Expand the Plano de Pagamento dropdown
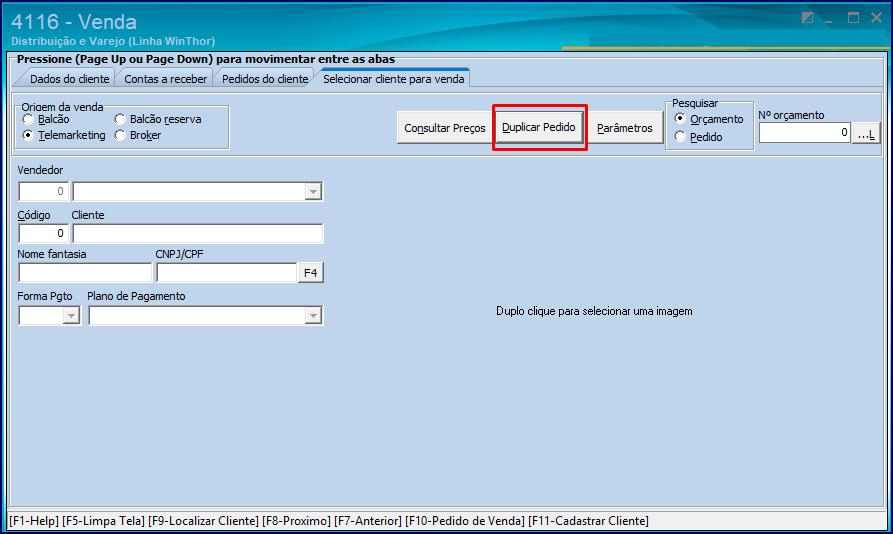This screenshot has height=534, width=893. click(x=313, y=315)
